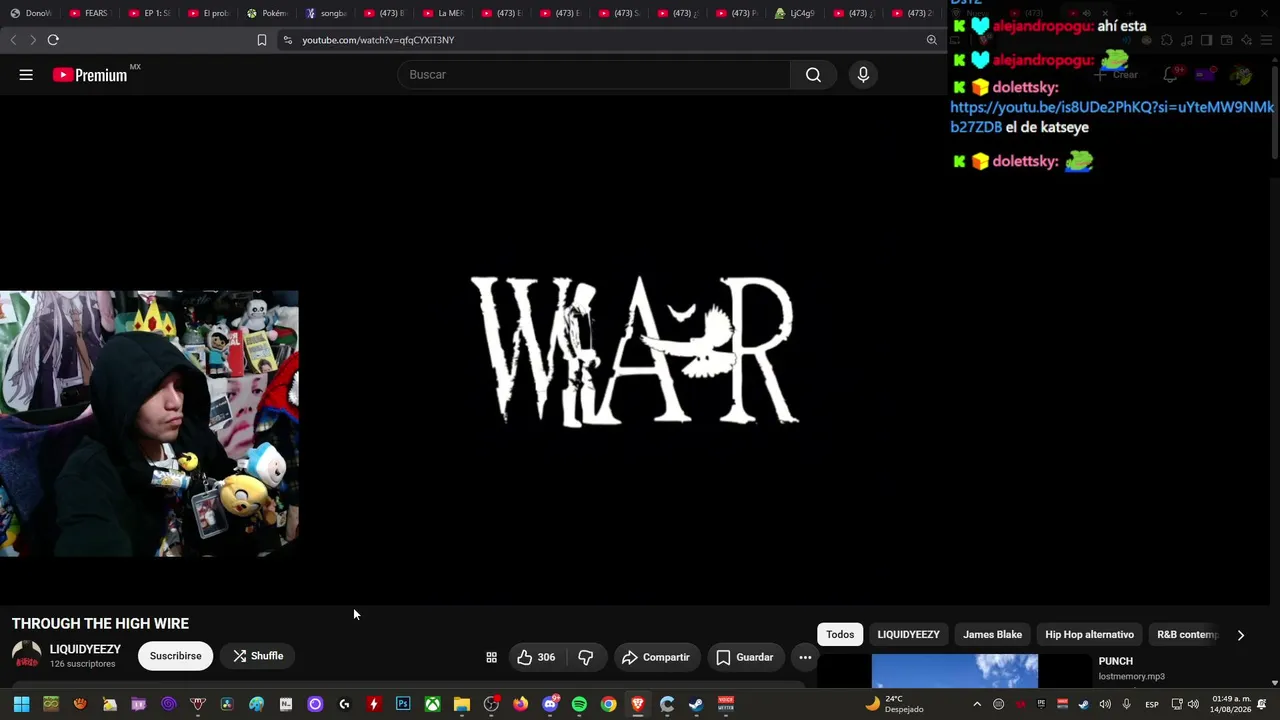Open Windows Start menu

click(x=21, y=704)
